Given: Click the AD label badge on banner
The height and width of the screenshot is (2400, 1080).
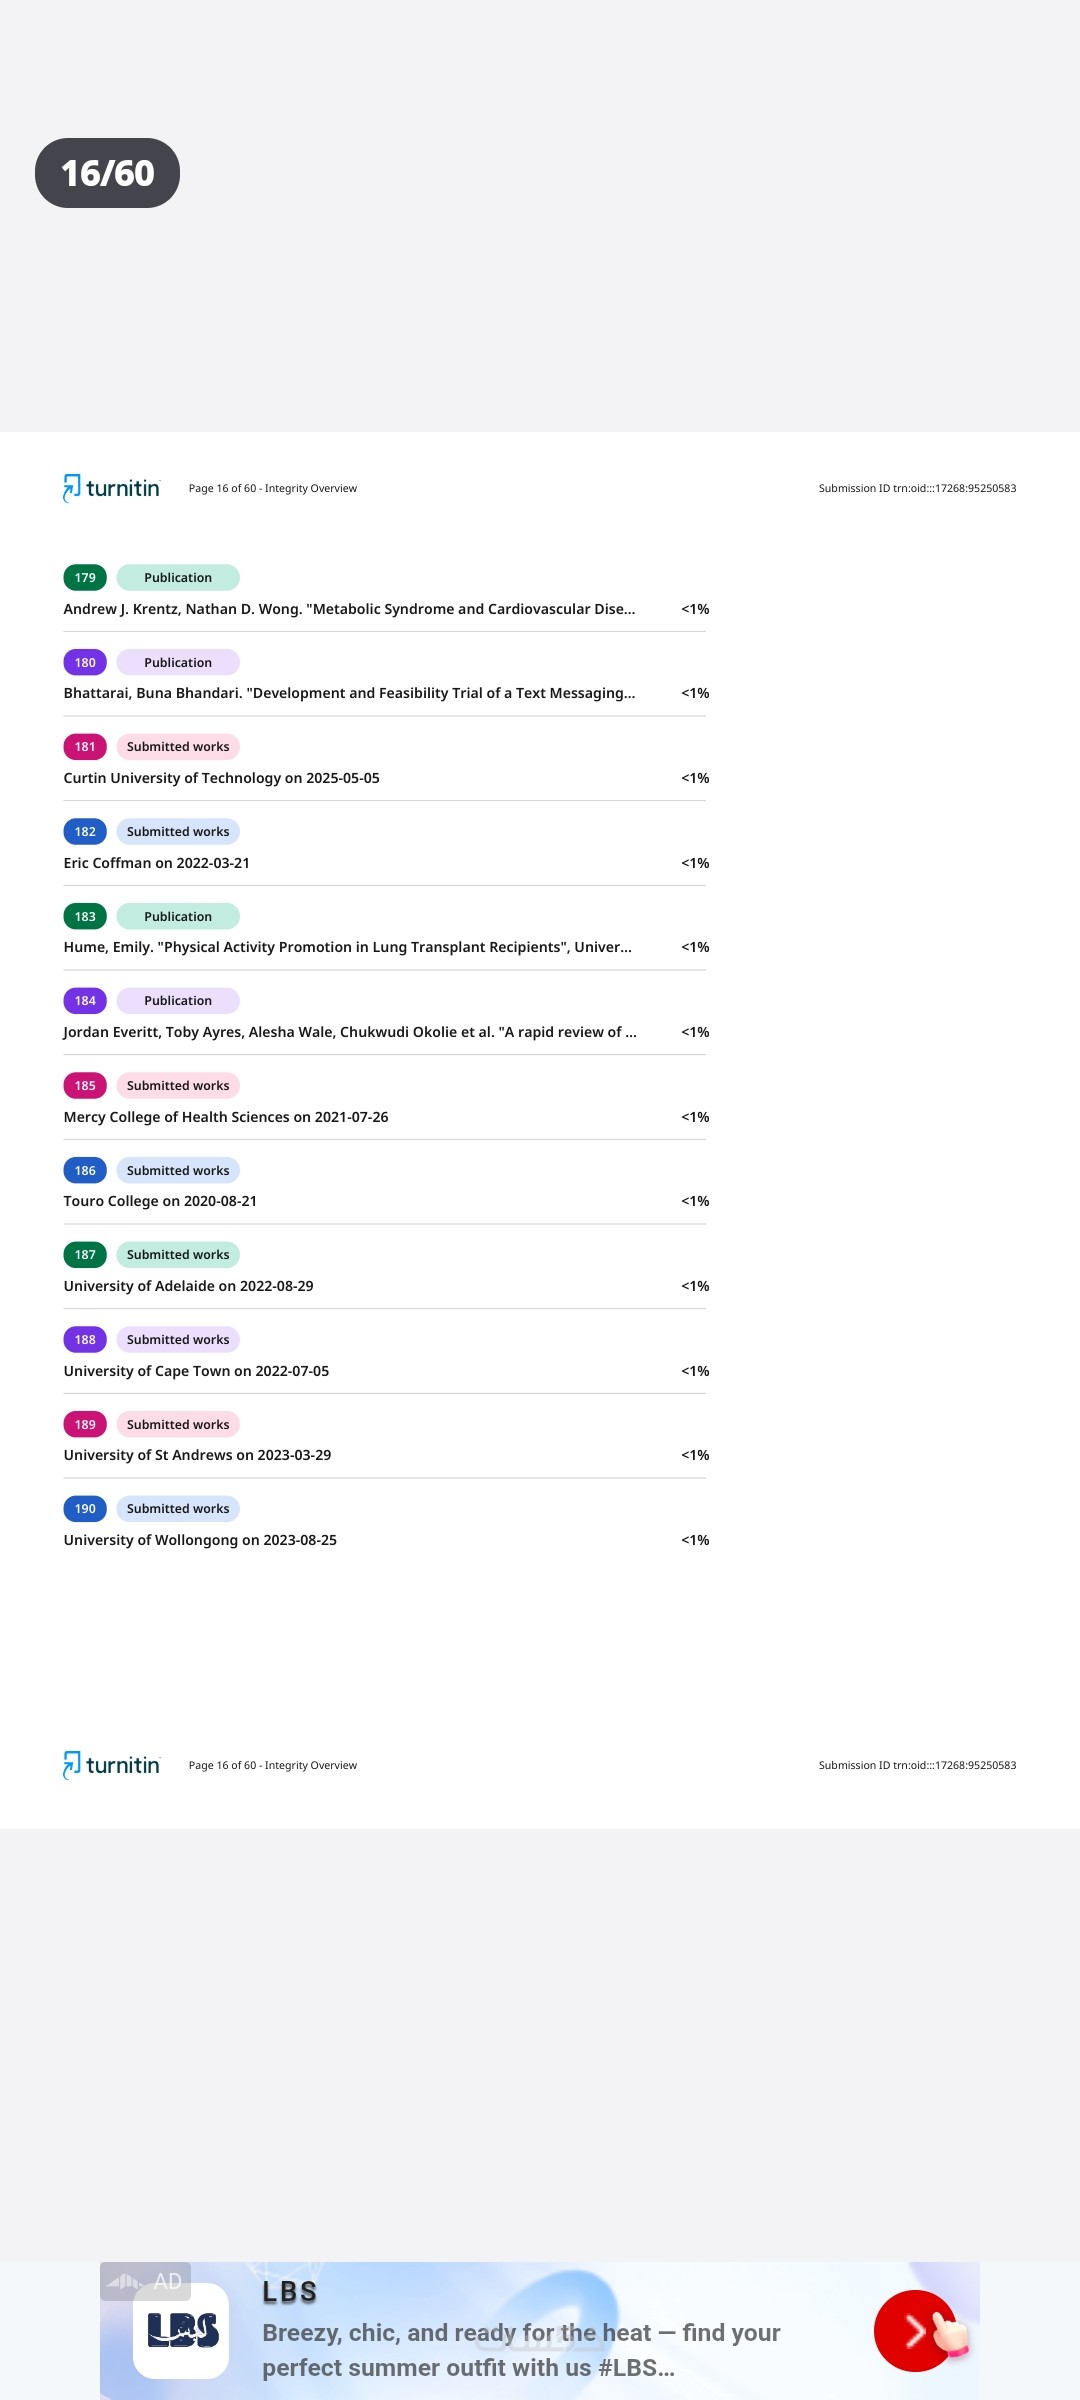Looking at the screenshot, I should point(146,2281).
